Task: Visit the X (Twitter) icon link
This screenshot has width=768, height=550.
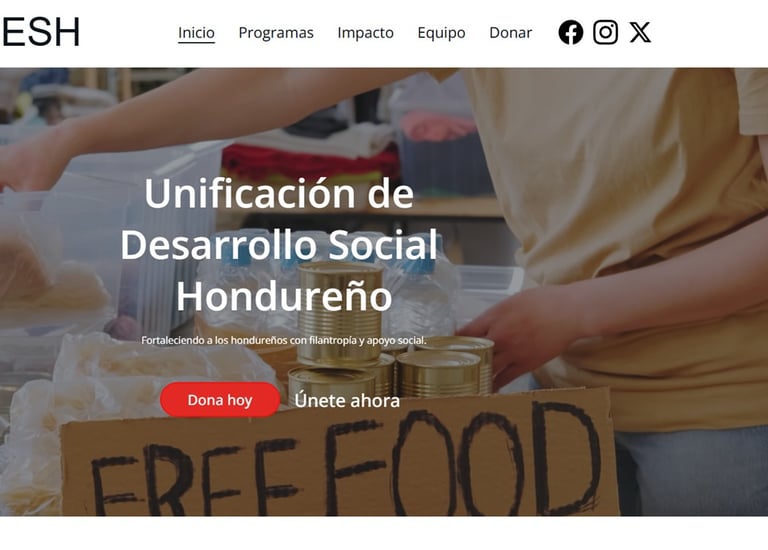Action: click(640, 32)
